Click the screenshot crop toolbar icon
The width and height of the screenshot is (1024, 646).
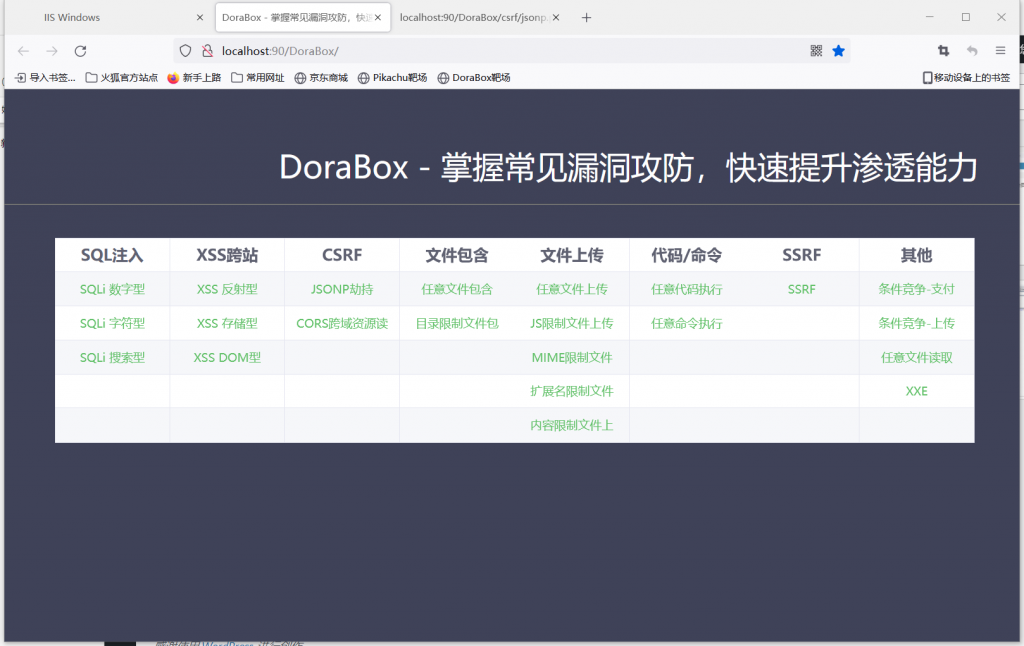[944, 51]
